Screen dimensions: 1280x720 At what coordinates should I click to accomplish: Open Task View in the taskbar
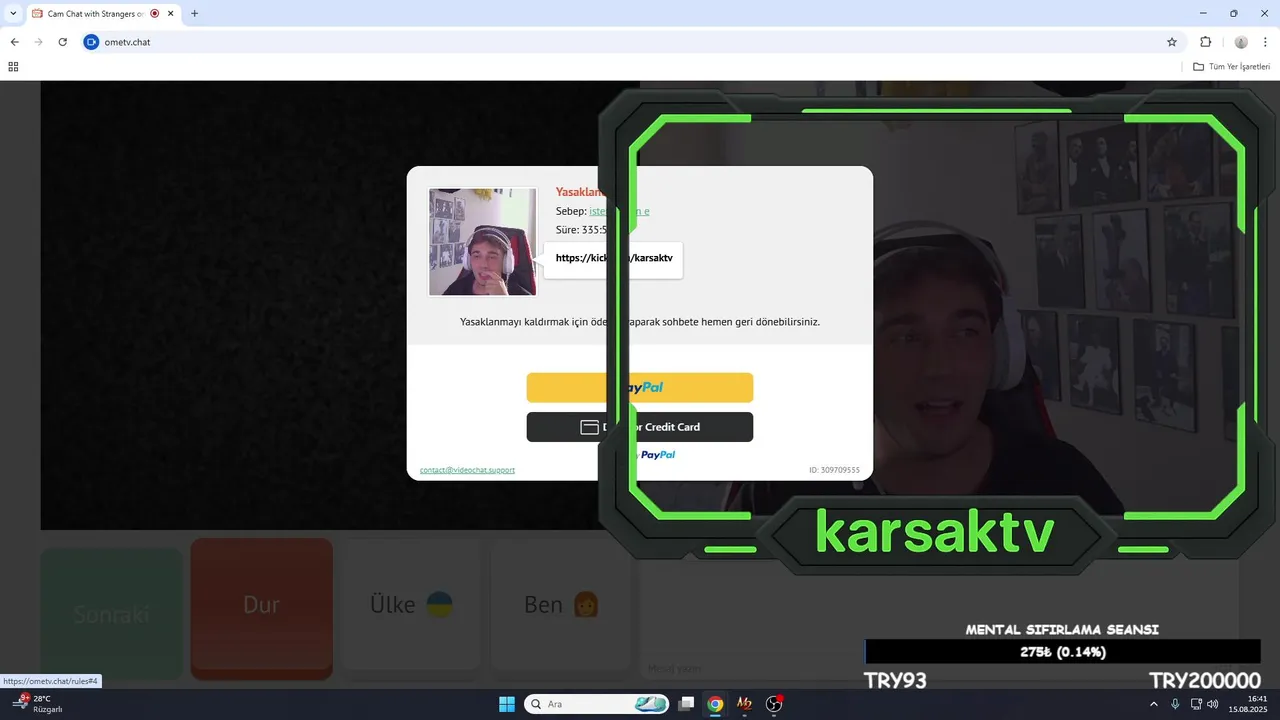[686, 704]
